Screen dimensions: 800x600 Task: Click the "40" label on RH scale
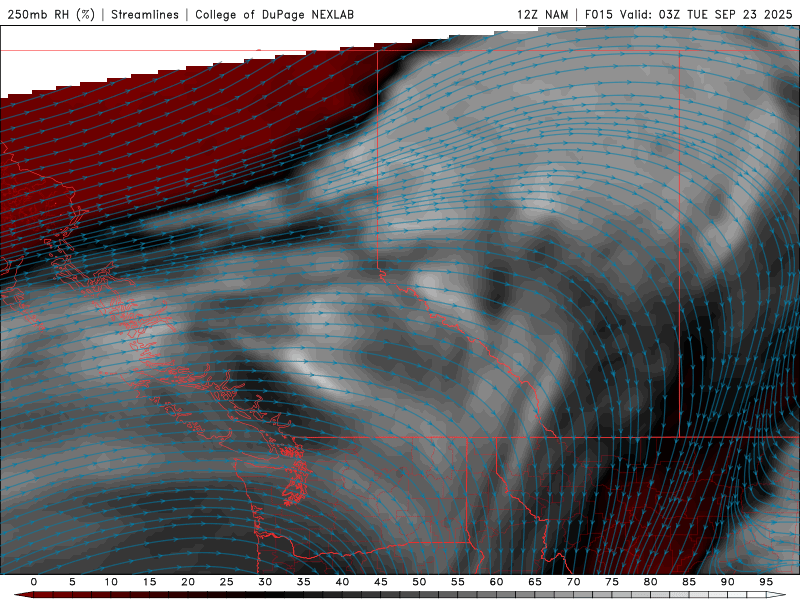tap(342, 582)
